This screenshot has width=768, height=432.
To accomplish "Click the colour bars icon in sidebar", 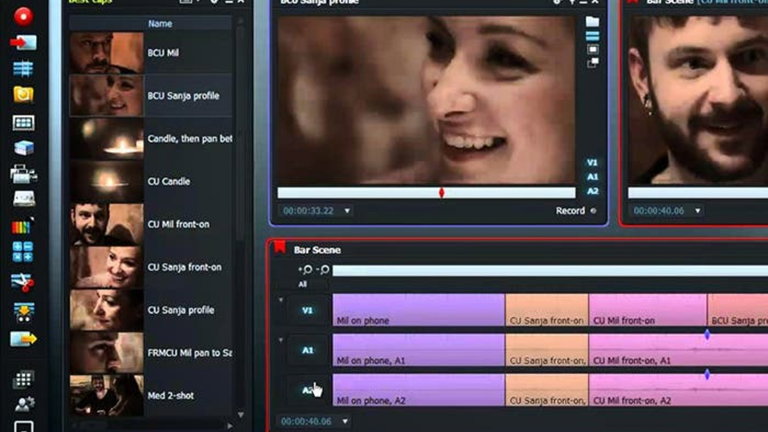I will pyautogui.click(x=22, y=226).
